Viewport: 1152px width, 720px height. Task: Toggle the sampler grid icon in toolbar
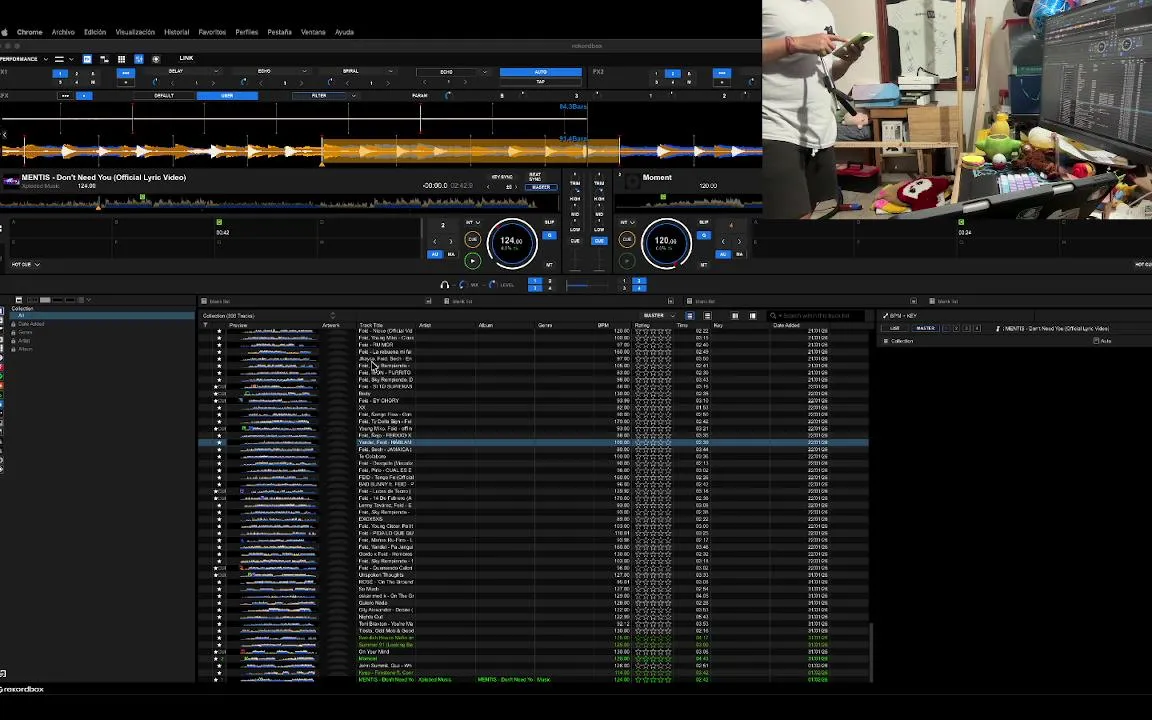(121, 59)
